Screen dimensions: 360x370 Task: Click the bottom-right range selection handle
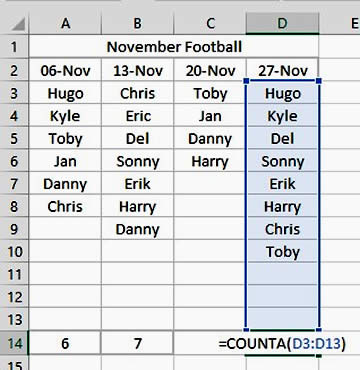tap(319, 330)
